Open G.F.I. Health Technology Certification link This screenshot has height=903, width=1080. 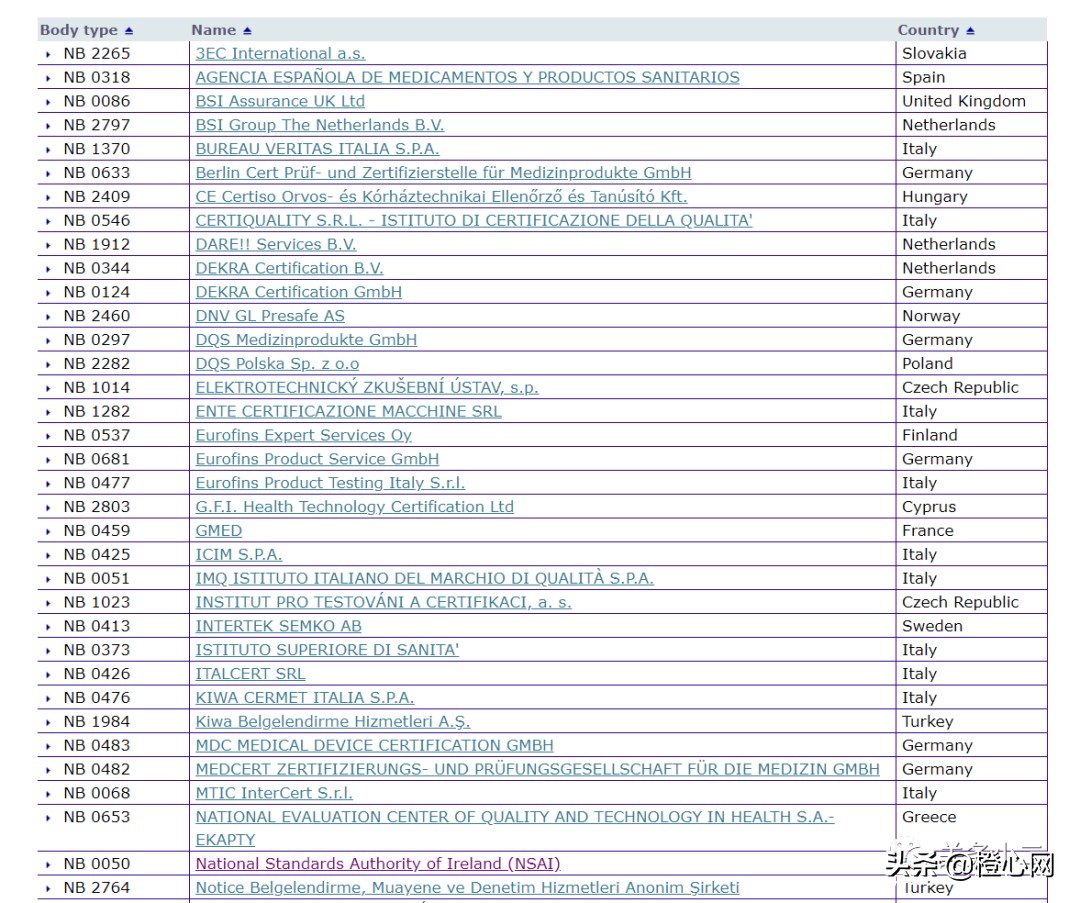point(355,507)
